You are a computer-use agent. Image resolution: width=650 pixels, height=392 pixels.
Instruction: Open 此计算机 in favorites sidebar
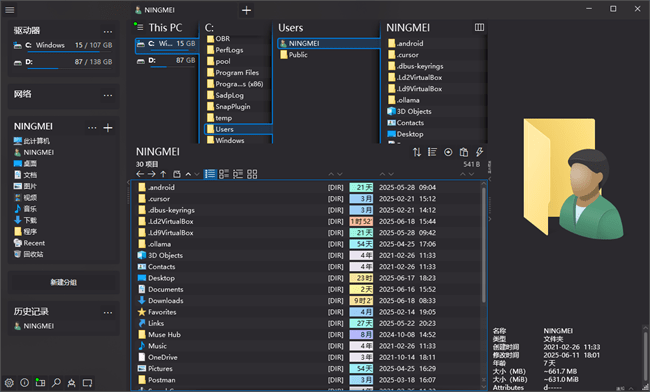(32, 141)
